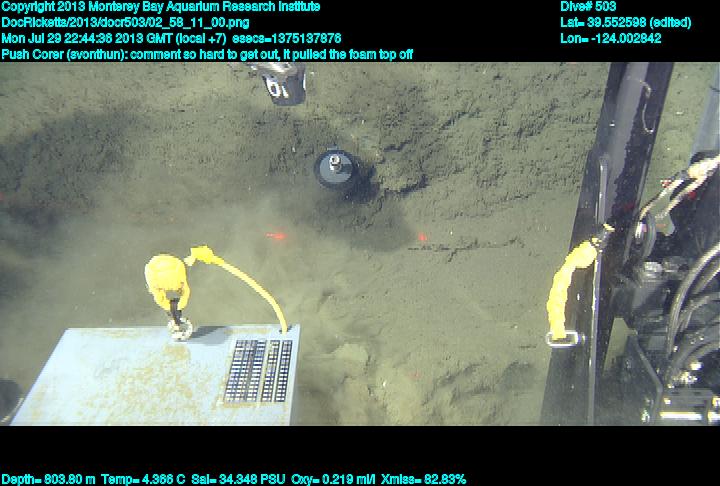720x486 pixels.
Task: Click the Push Corer (svonthun) comment line
Action: tap(207, 55)
